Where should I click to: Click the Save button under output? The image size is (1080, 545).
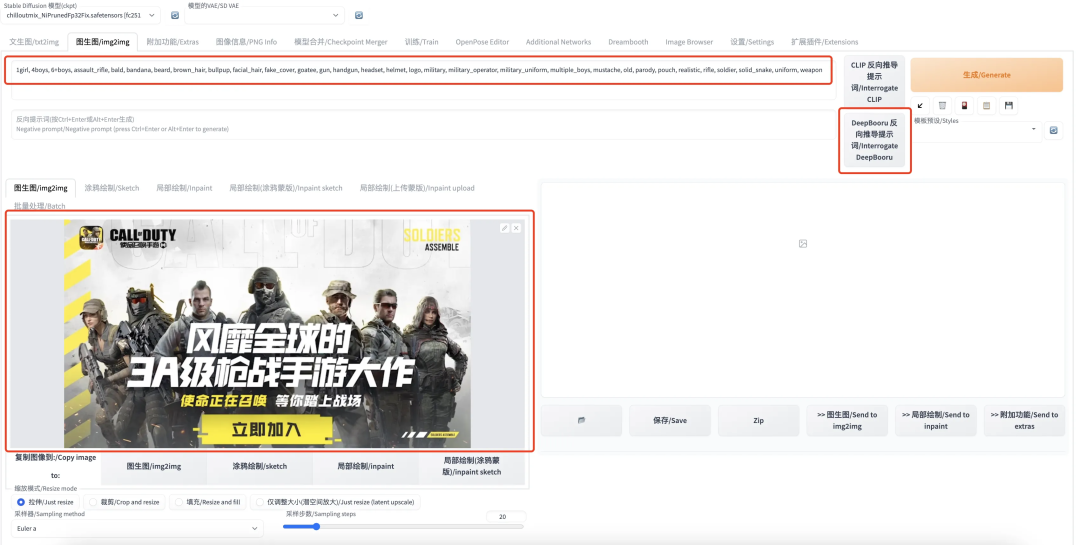(x=669, y=420)
